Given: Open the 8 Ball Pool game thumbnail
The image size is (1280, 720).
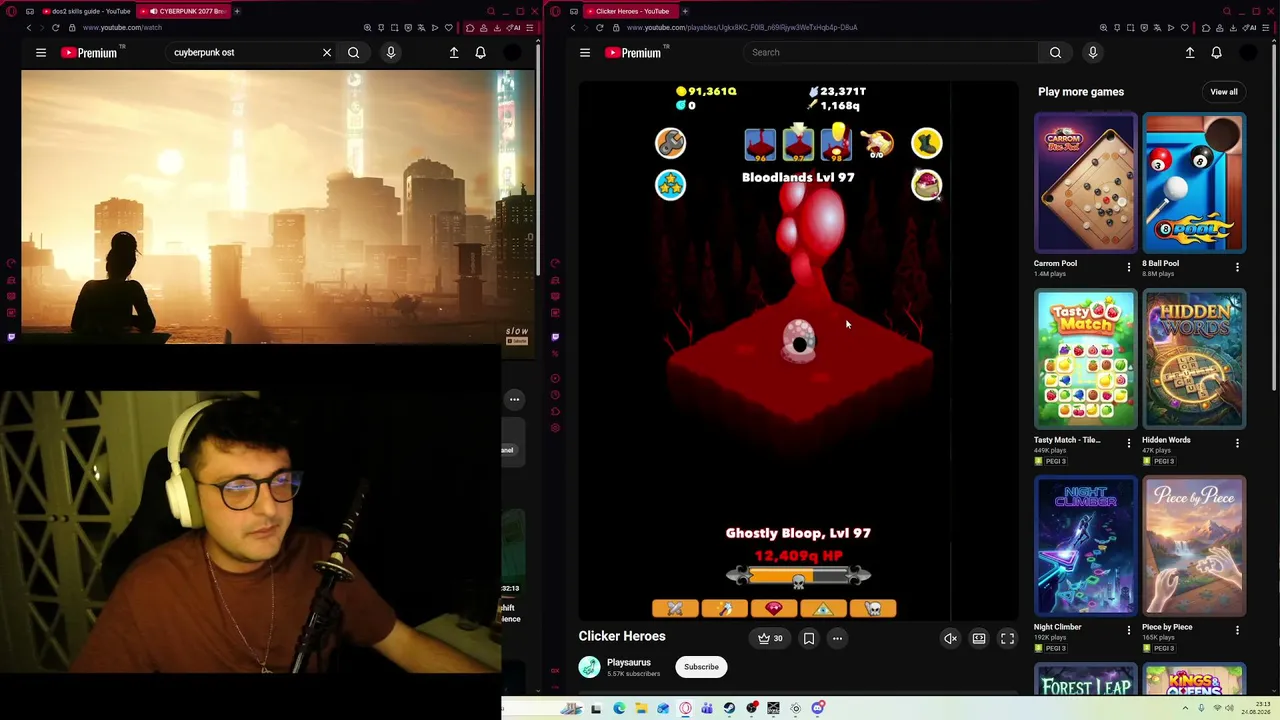Looking at the screenshot, I should click(1194, 183).
